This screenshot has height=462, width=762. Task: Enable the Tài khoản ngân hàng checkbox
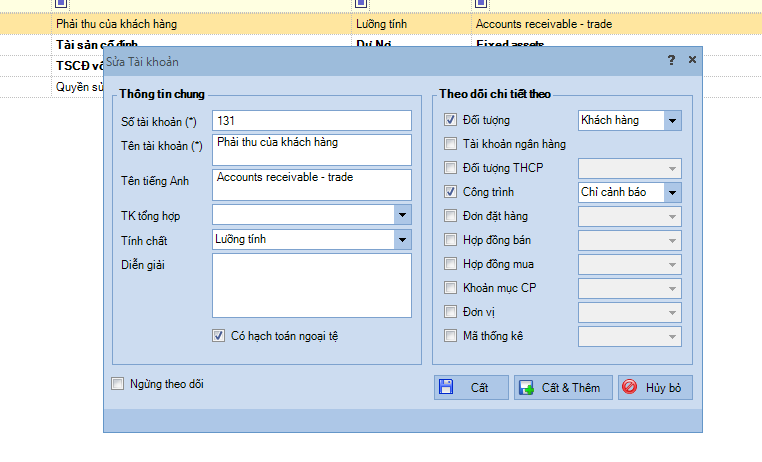[450, 145]
